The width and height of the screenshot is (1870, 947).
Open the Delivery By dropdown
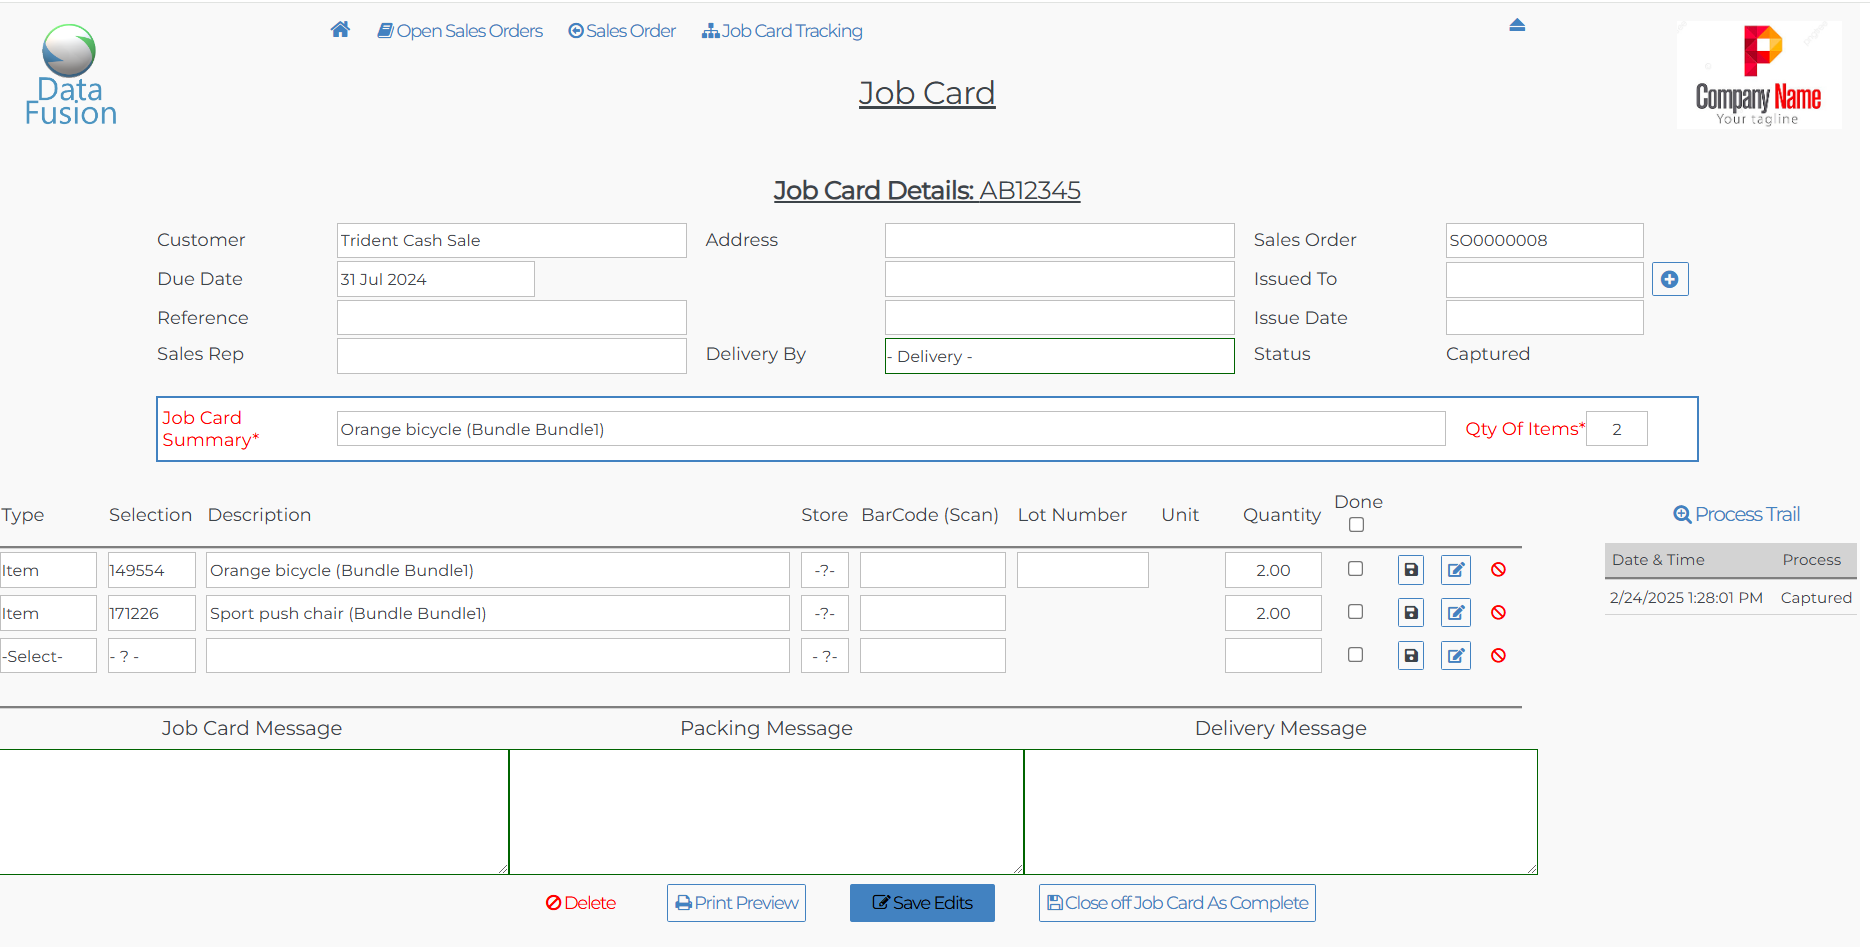coord(1059,356)
